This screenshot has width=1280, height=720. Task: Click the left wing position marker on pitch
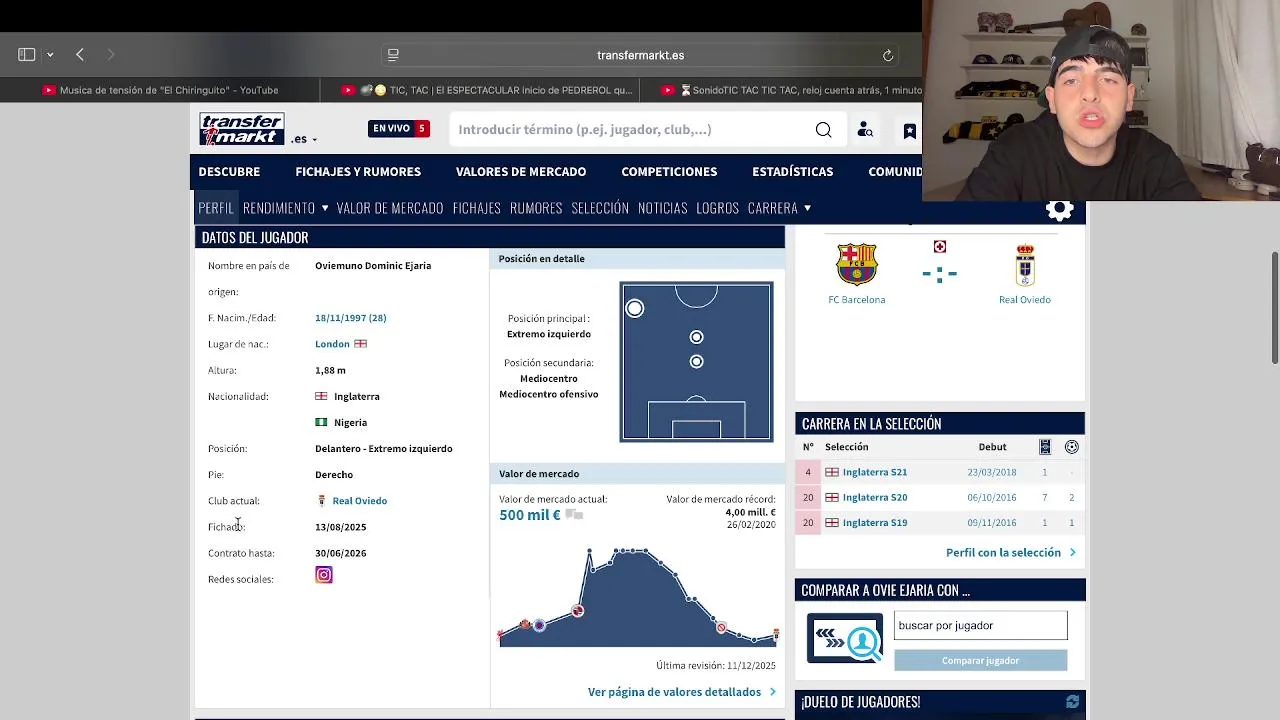coord(634,309)
